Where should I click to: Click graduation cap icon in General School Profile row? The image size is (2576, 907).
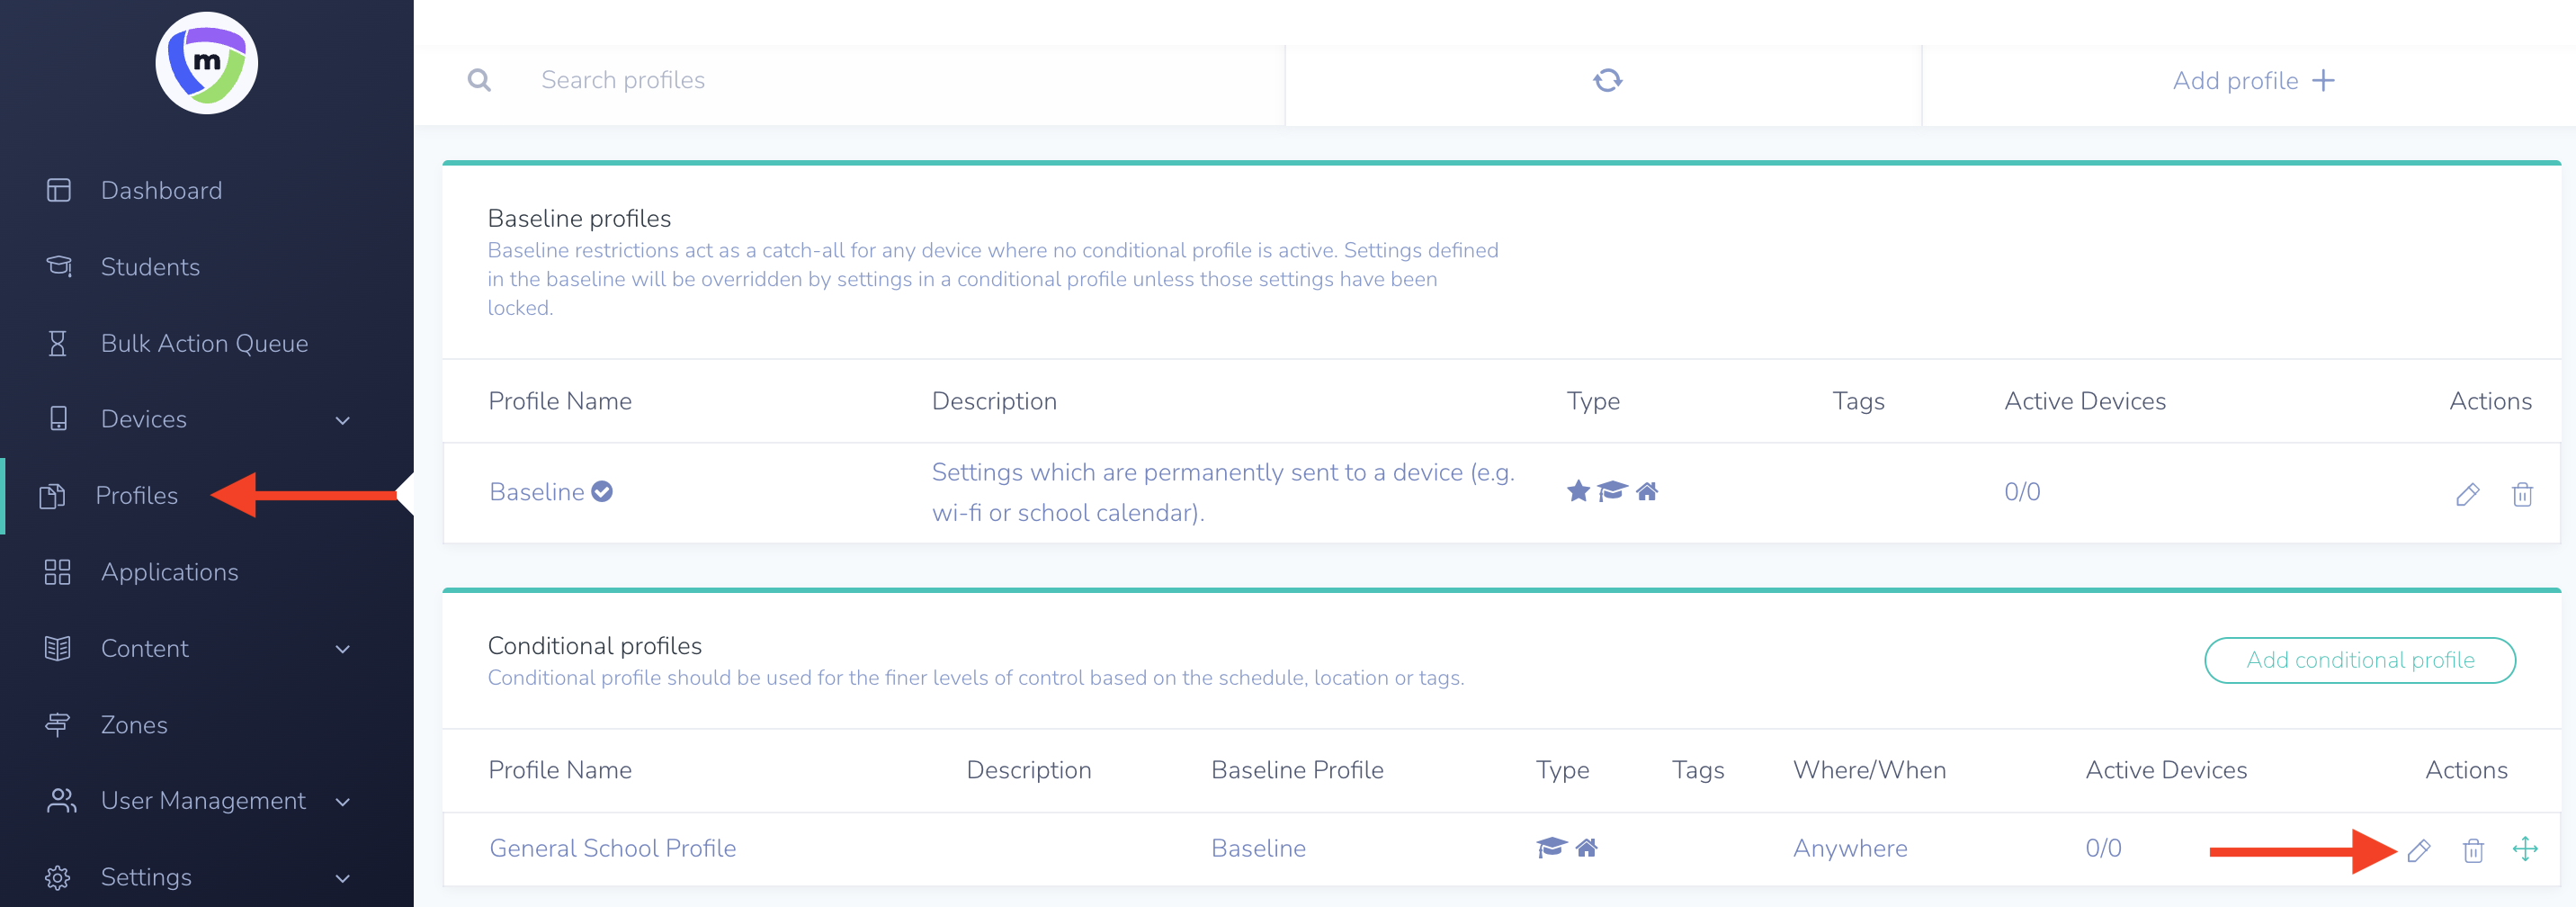1551,847
